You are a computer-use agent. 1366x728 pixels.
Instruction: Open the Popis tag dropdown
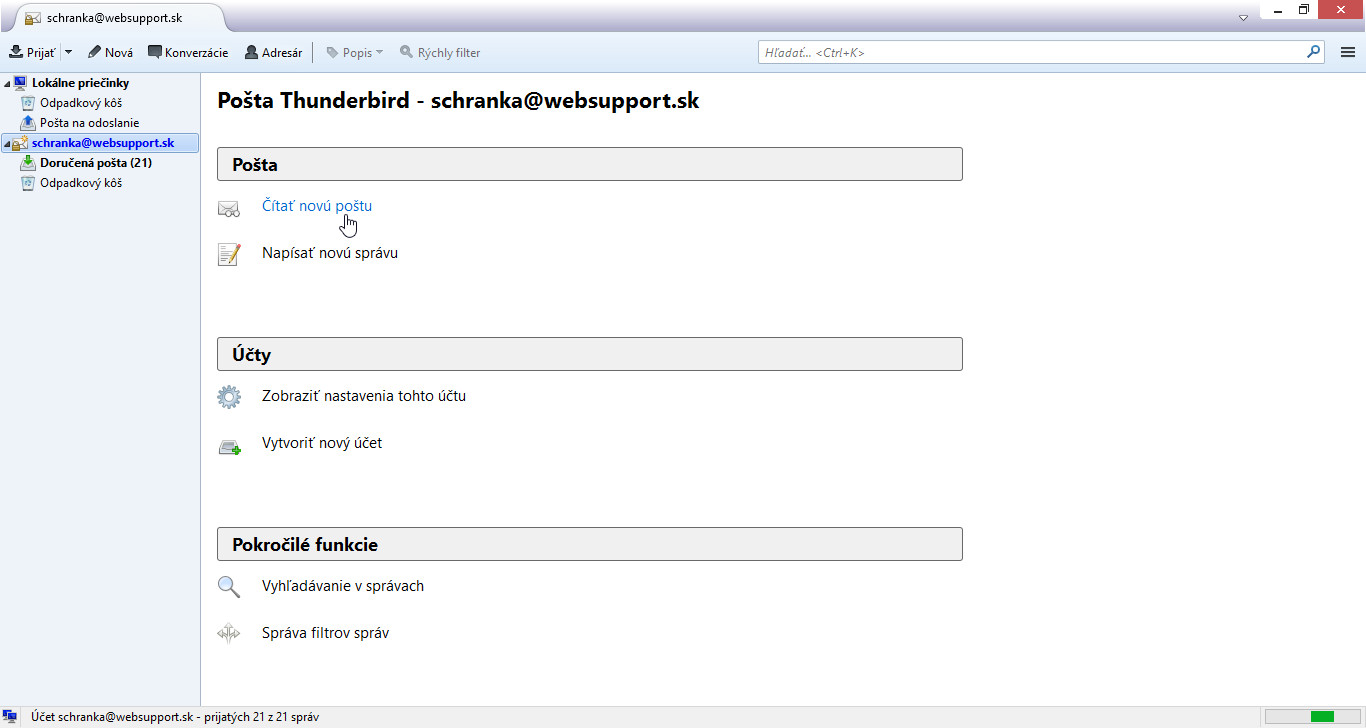[x=354, y=52]
